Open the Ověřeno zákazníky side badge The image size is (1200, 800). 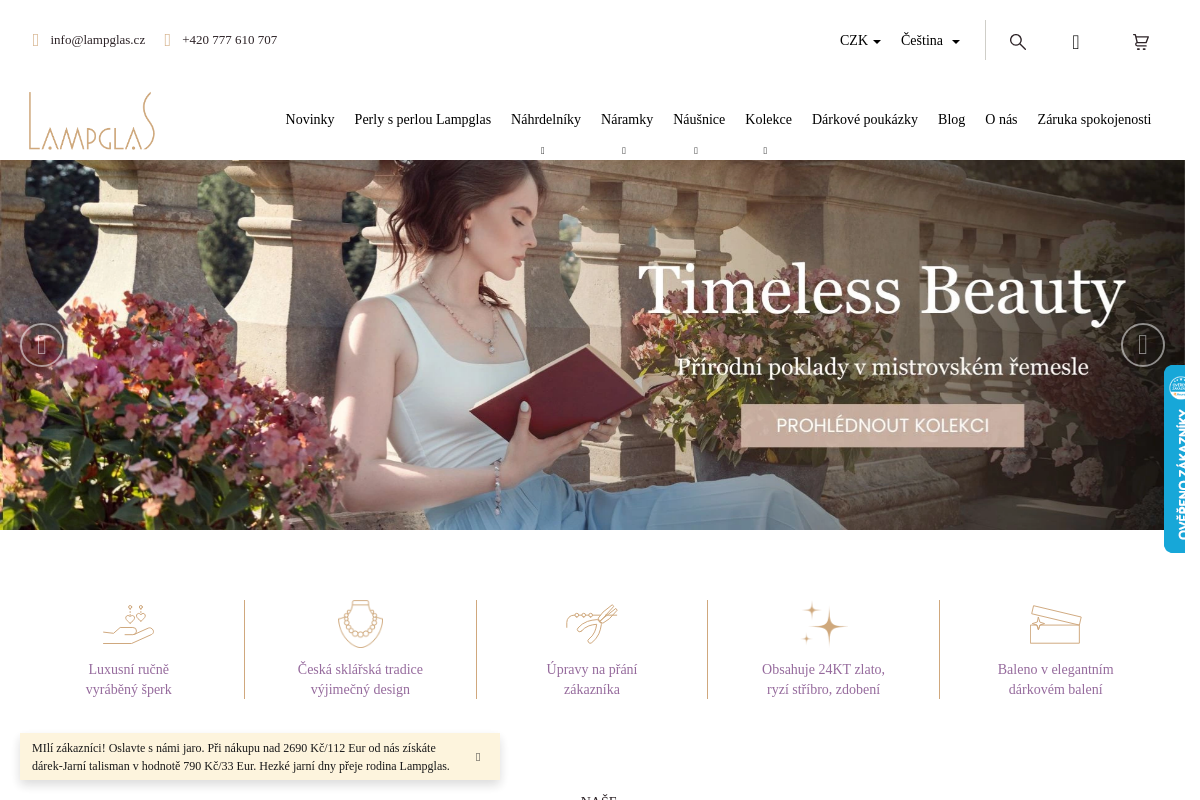[1175, 459]
